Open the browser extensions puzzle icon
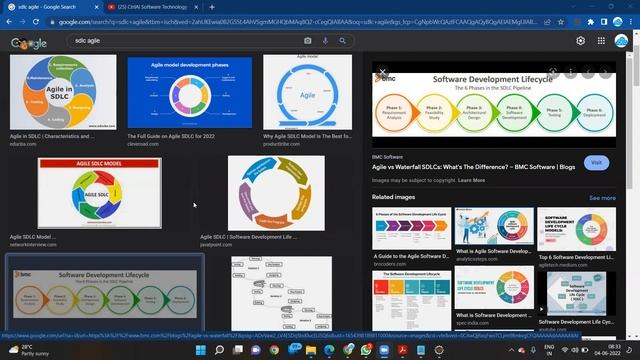This screenshot has width=640, height=360. [x=590, y=22]
